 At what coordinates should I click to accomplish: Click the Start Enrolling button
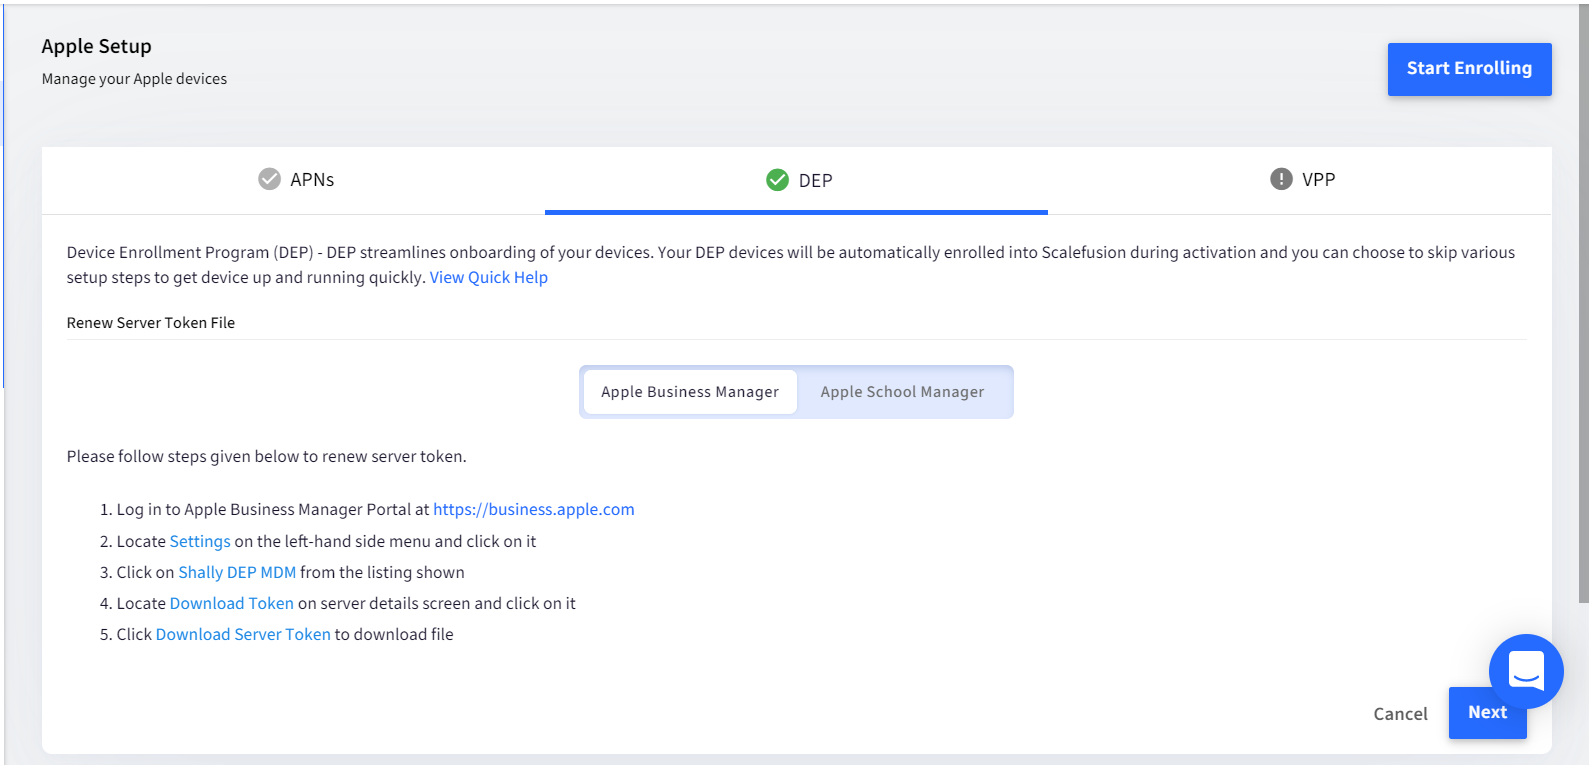(x=1469, y=69)
